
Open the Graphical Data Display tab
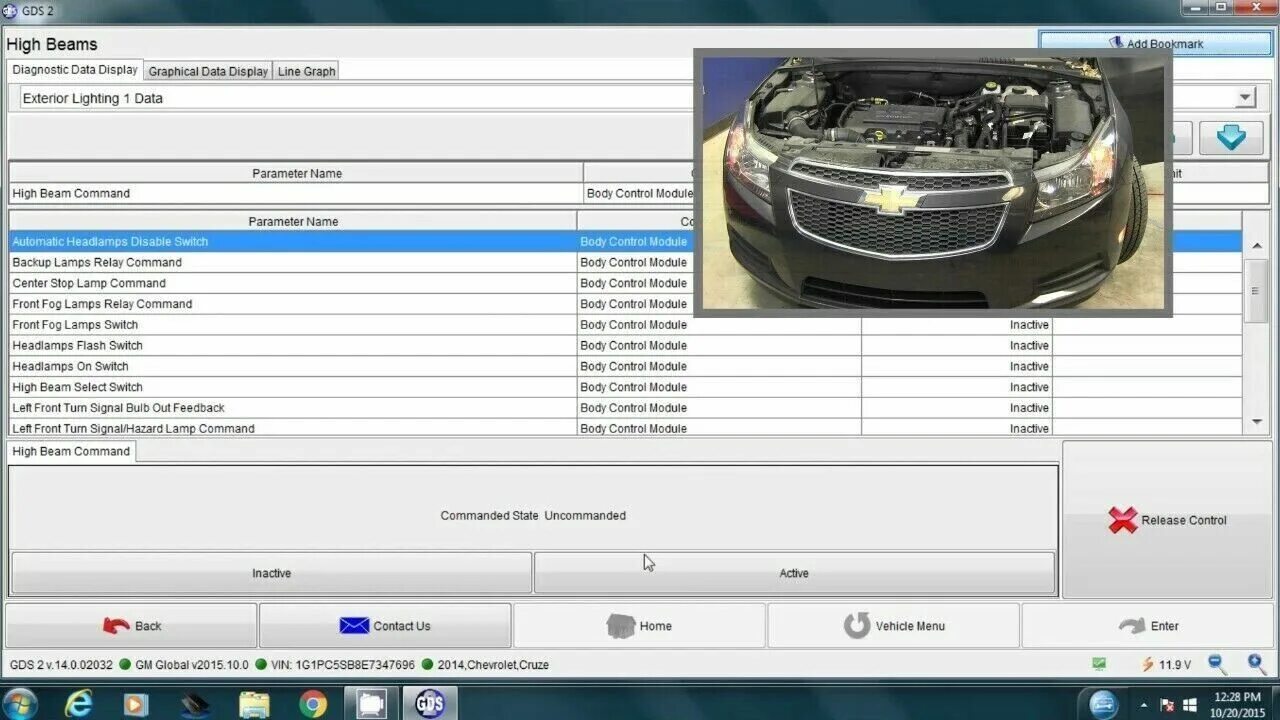(208, 71)
